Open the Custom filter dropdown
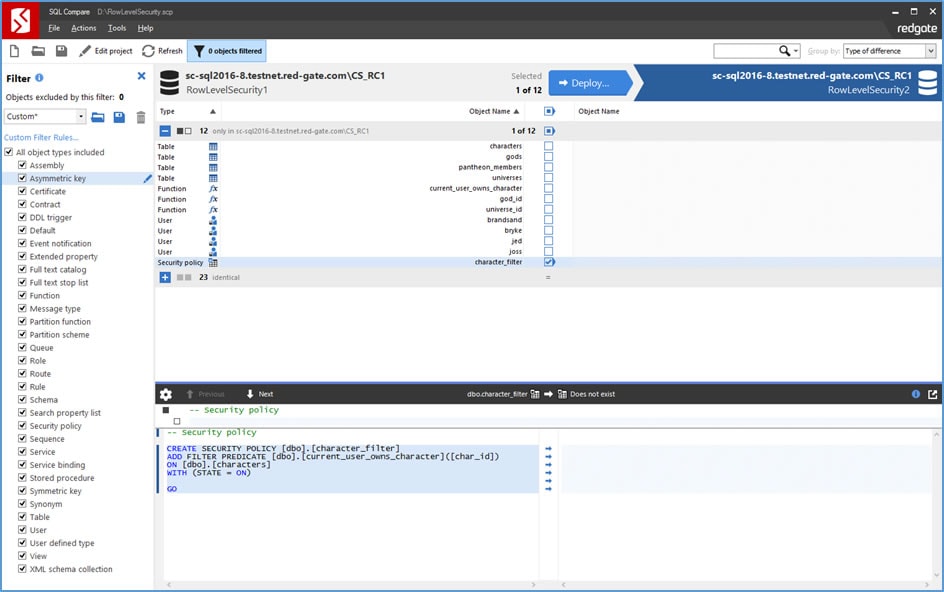The height and width of the screenshot is (592, 944). coord(45,116)
